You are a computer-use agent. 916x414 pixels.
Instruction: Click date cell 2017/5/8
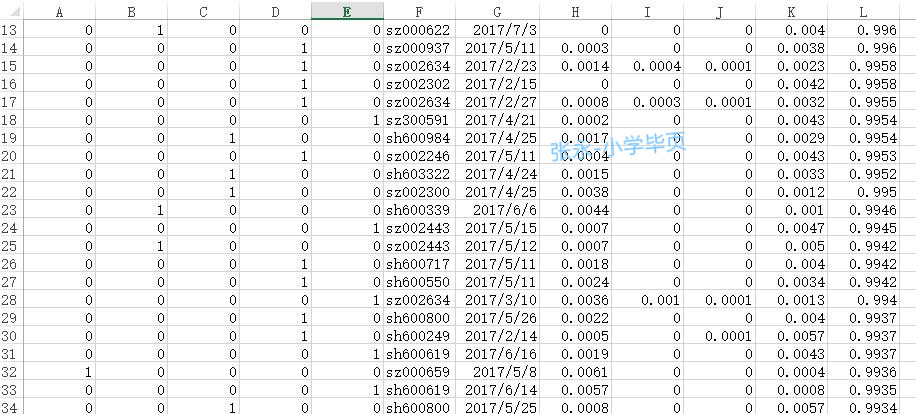(x=497, y=372)
